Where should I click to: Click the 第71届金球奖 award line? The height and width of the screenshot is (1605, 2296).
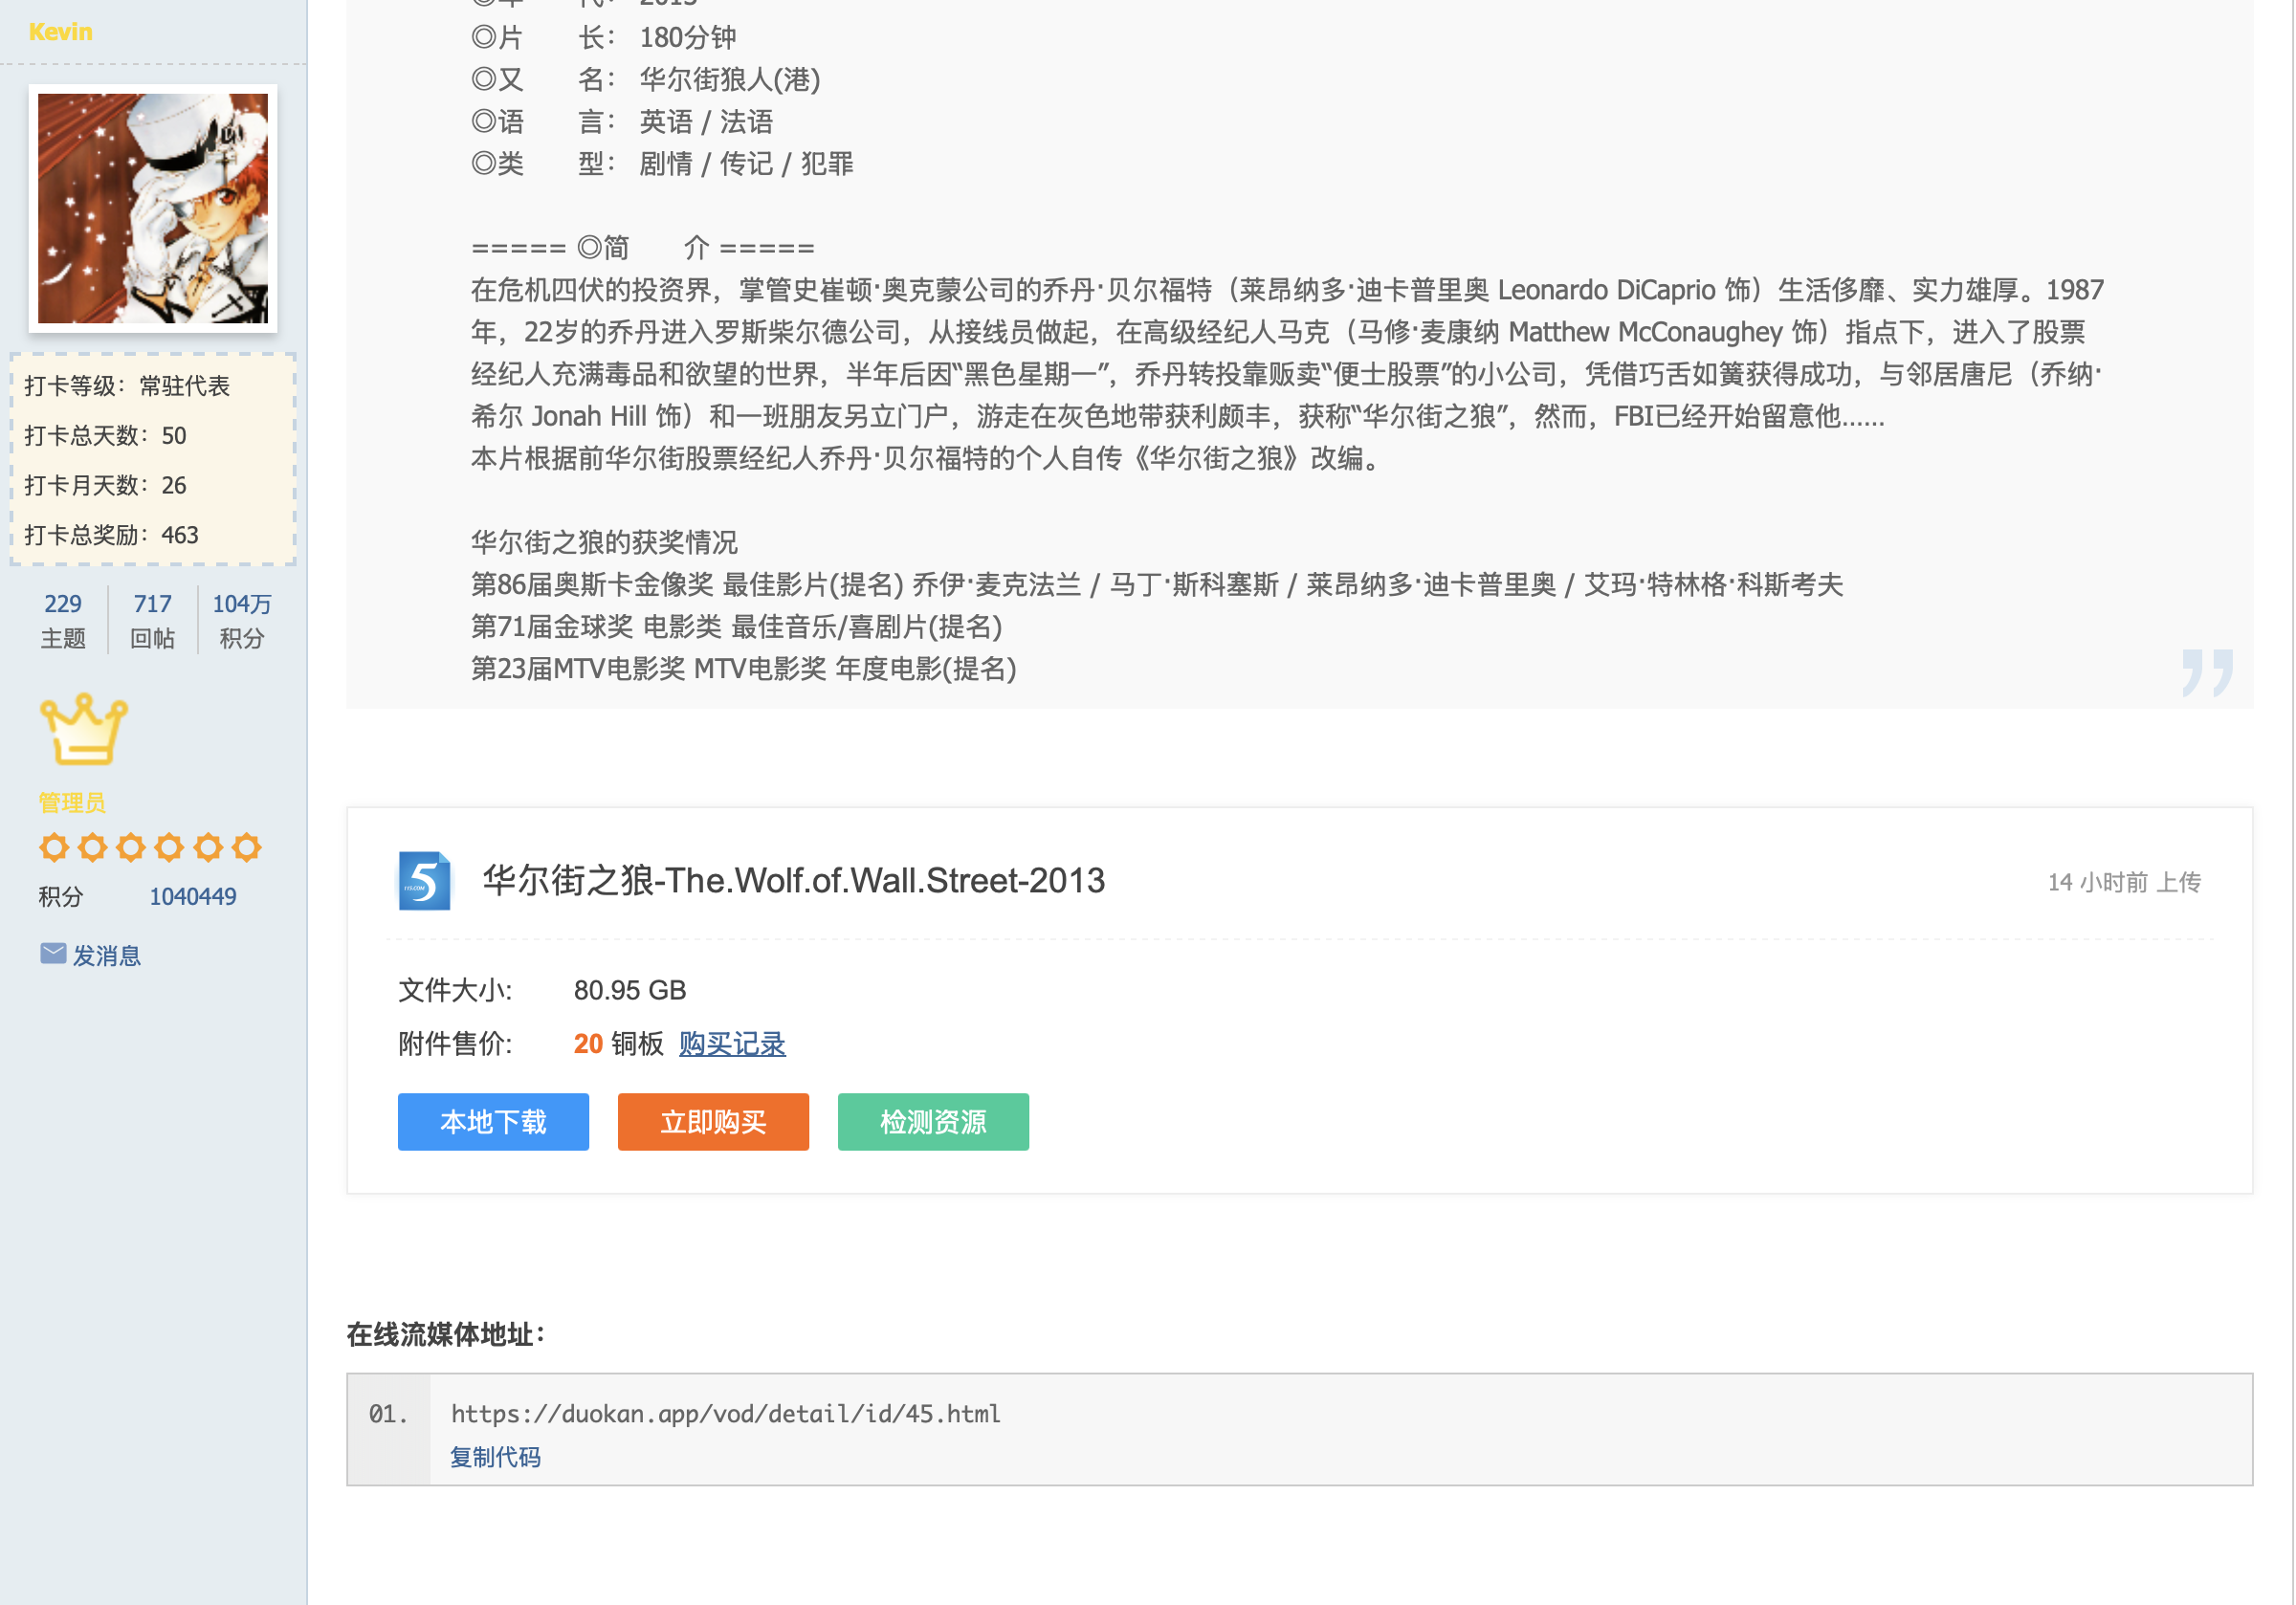coord(737,626)
